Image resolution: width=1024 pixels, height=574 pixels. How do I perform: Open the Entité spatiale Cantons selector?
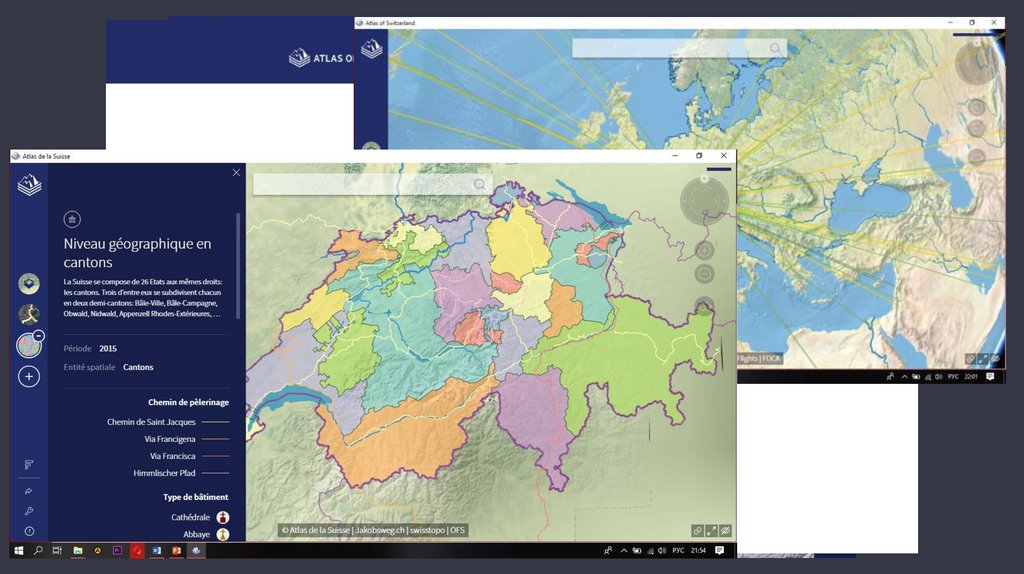(x=138, y=367)
